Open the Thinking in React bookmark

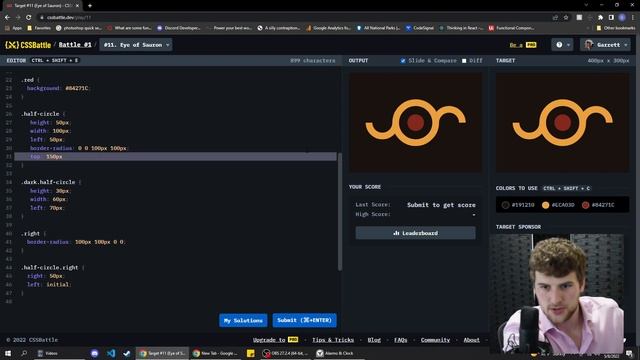[461, 28]
